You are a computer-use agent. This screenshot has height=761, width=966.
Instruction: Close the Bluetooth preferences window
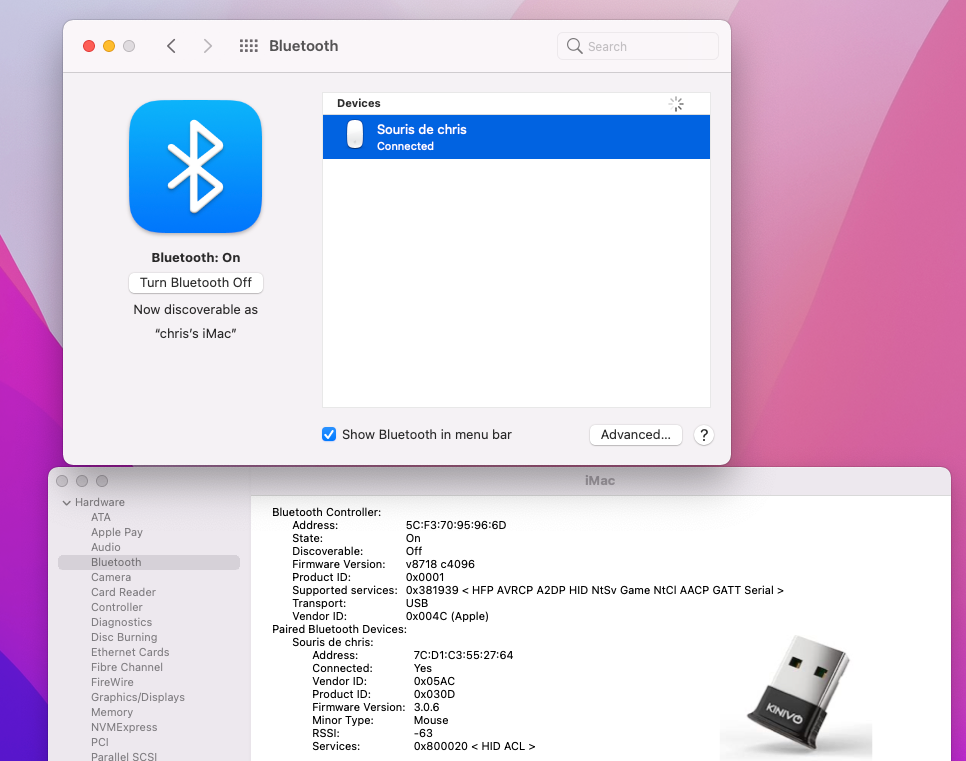click(89, 46)
